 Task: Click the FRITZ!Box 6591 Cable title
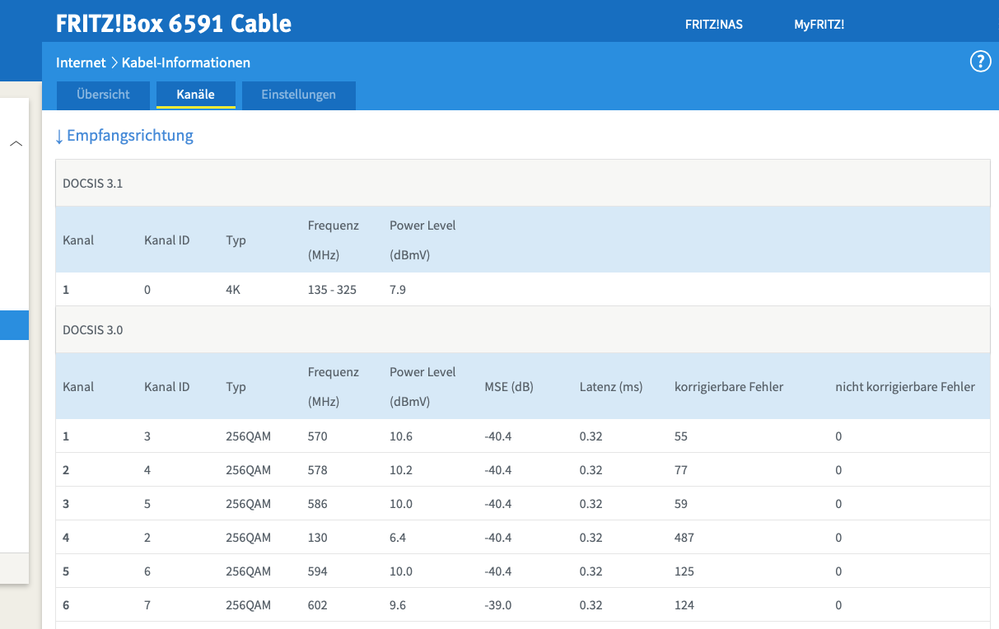173,23
